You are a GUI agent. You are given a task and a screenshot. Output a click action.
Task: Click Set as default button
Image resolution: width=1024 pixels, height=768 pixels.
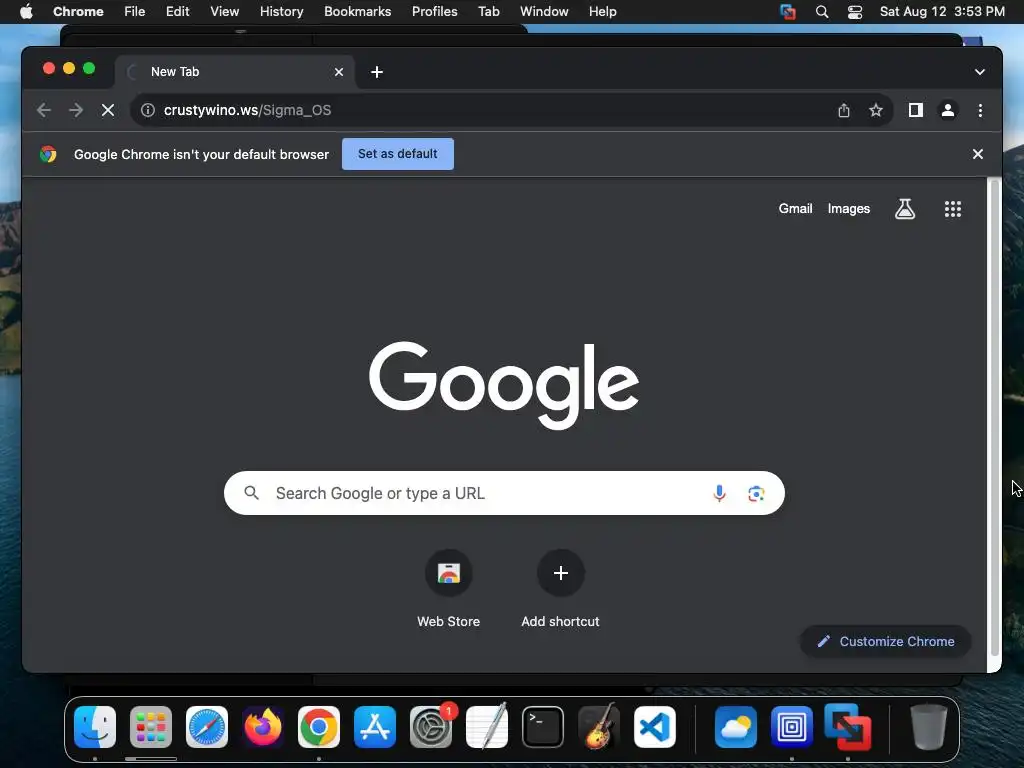click(x=398, y=154)
